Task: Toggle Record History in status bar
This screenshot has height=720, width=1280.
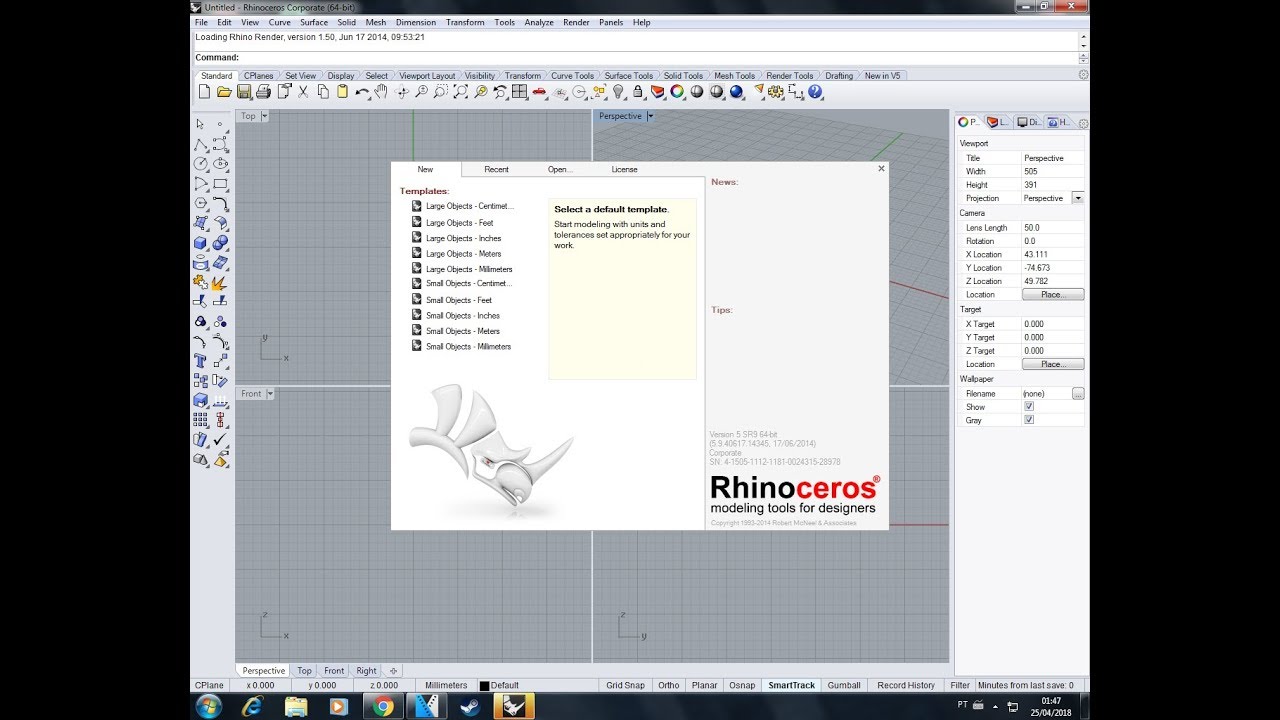Action: coord(906,685)
